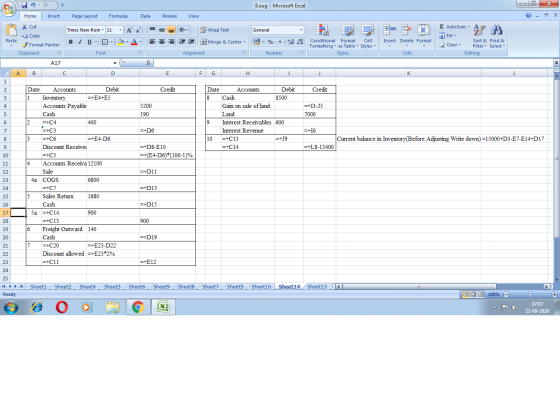Toggle Underline formatting
560x417 pixels.
(x=89, y=42)
